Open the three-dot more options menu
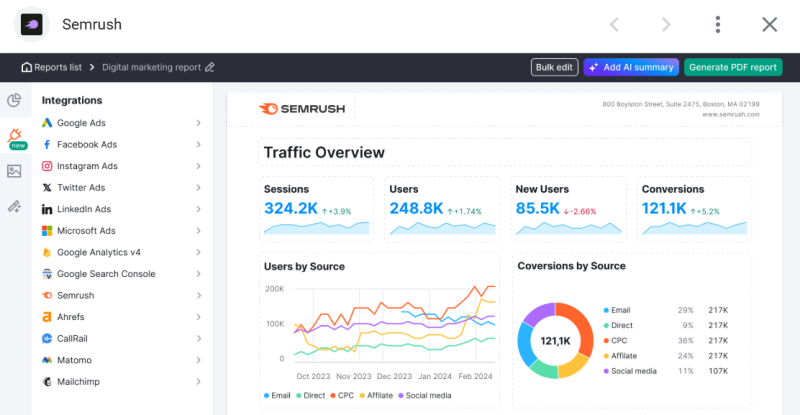The image size is (800, 415). [x=718, y=25]
